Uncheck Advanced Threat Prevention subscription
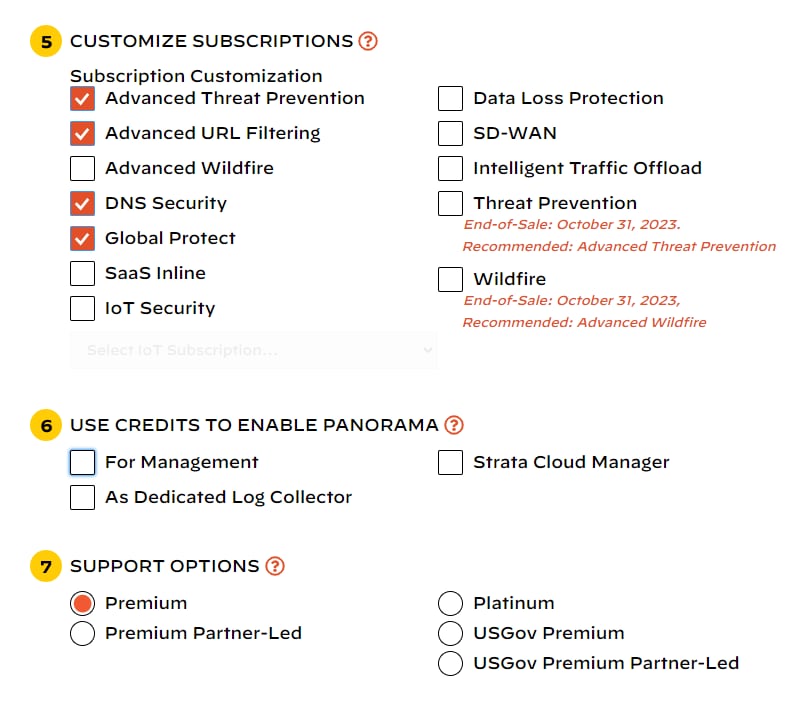 82,98
